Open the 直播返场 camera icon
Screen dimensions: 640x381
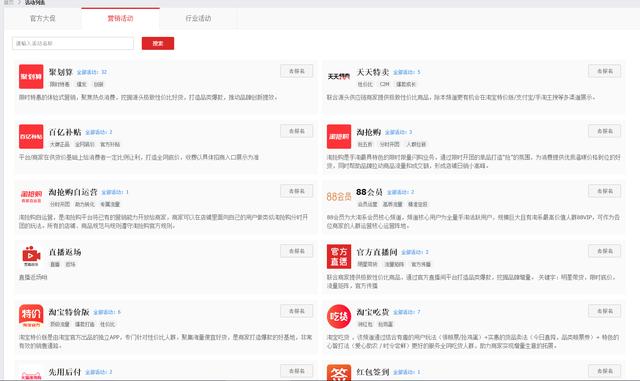pyautogui.click(x=31, y=256)
